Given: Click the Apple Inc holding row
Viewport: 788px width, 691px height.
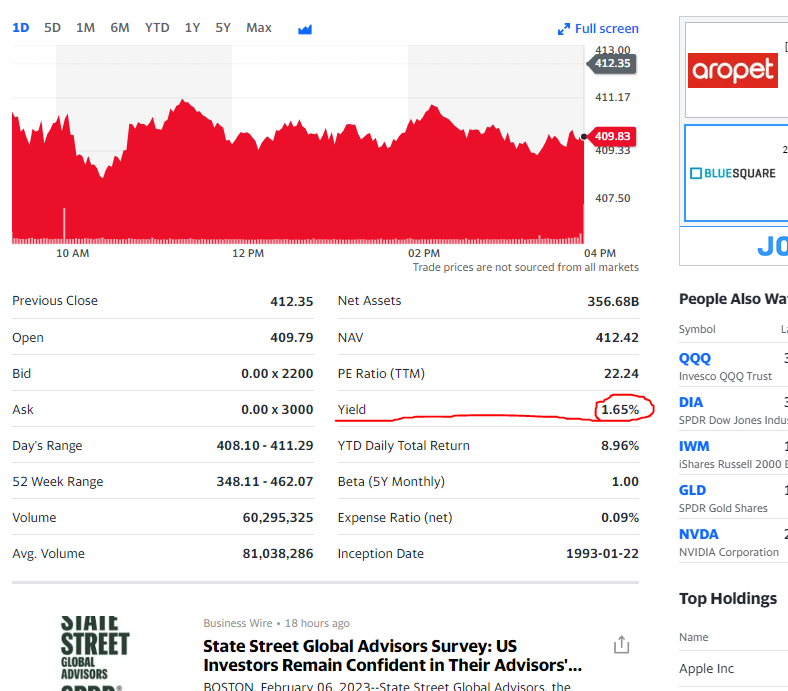Looking at the screenshot, I should coord(733,669).
